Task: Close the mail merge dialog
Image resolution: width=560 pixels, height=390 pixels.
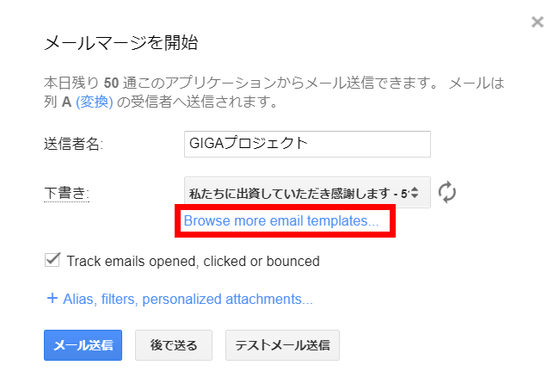Action: tap(537, 22)
